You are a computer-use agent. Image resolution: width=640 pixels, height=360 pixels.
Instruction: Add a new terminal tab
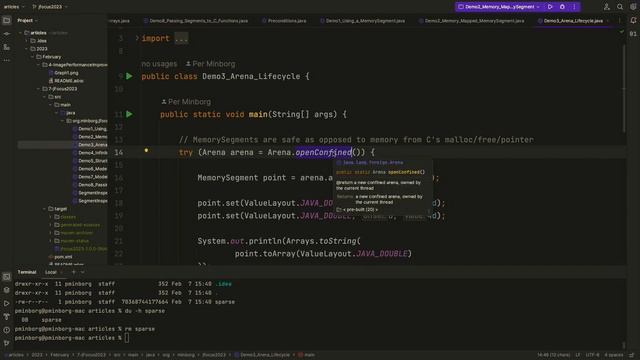tap(74, 272)
